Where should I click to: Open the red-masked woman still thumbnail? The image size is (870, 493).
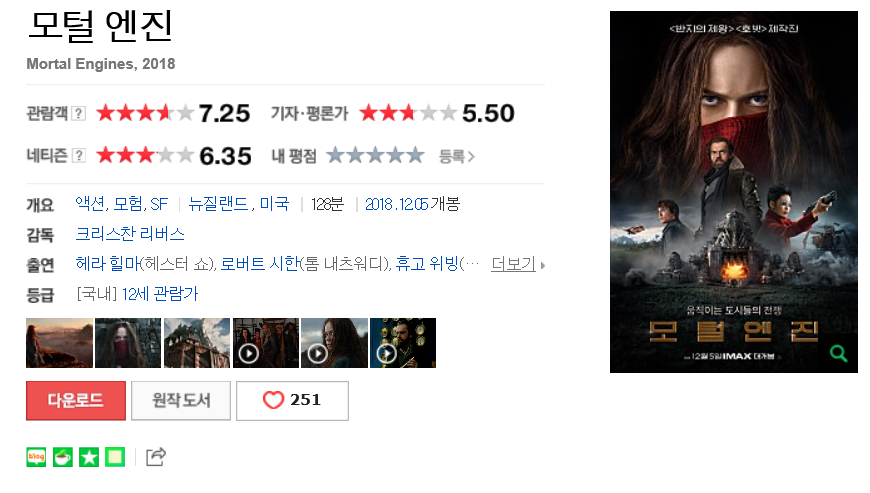(128, 343)
